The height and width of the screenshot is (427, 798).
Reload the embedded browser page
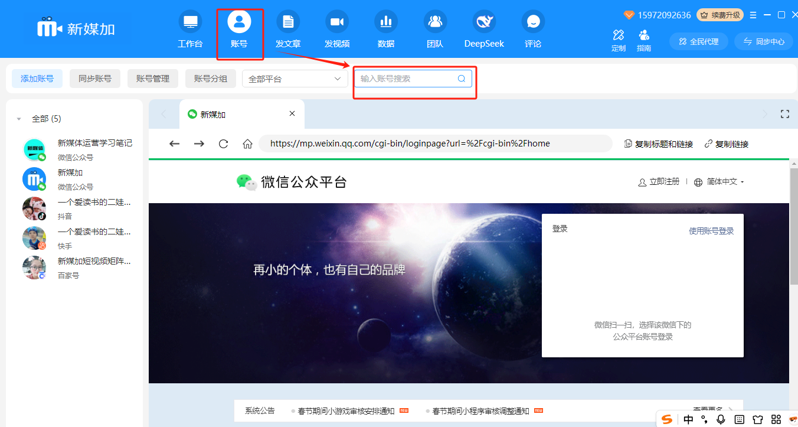[x=223, y=144]
